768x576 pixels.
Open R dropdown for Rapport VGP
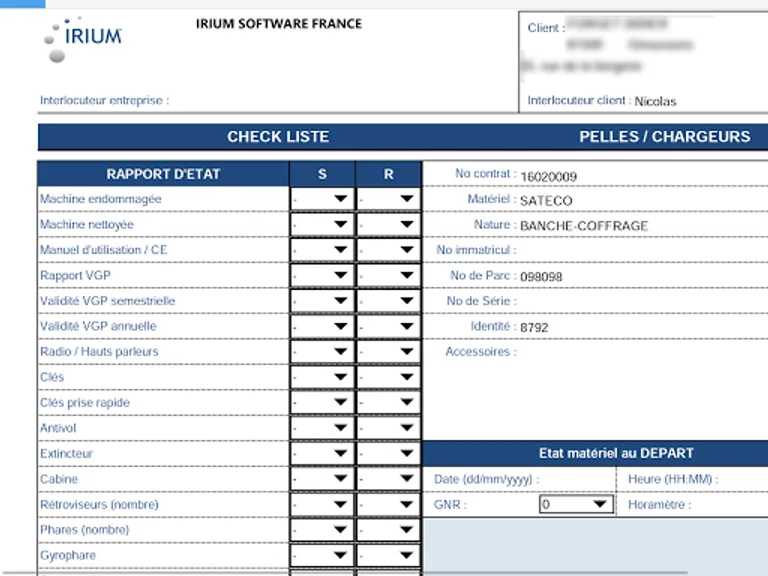coord(388,275)
